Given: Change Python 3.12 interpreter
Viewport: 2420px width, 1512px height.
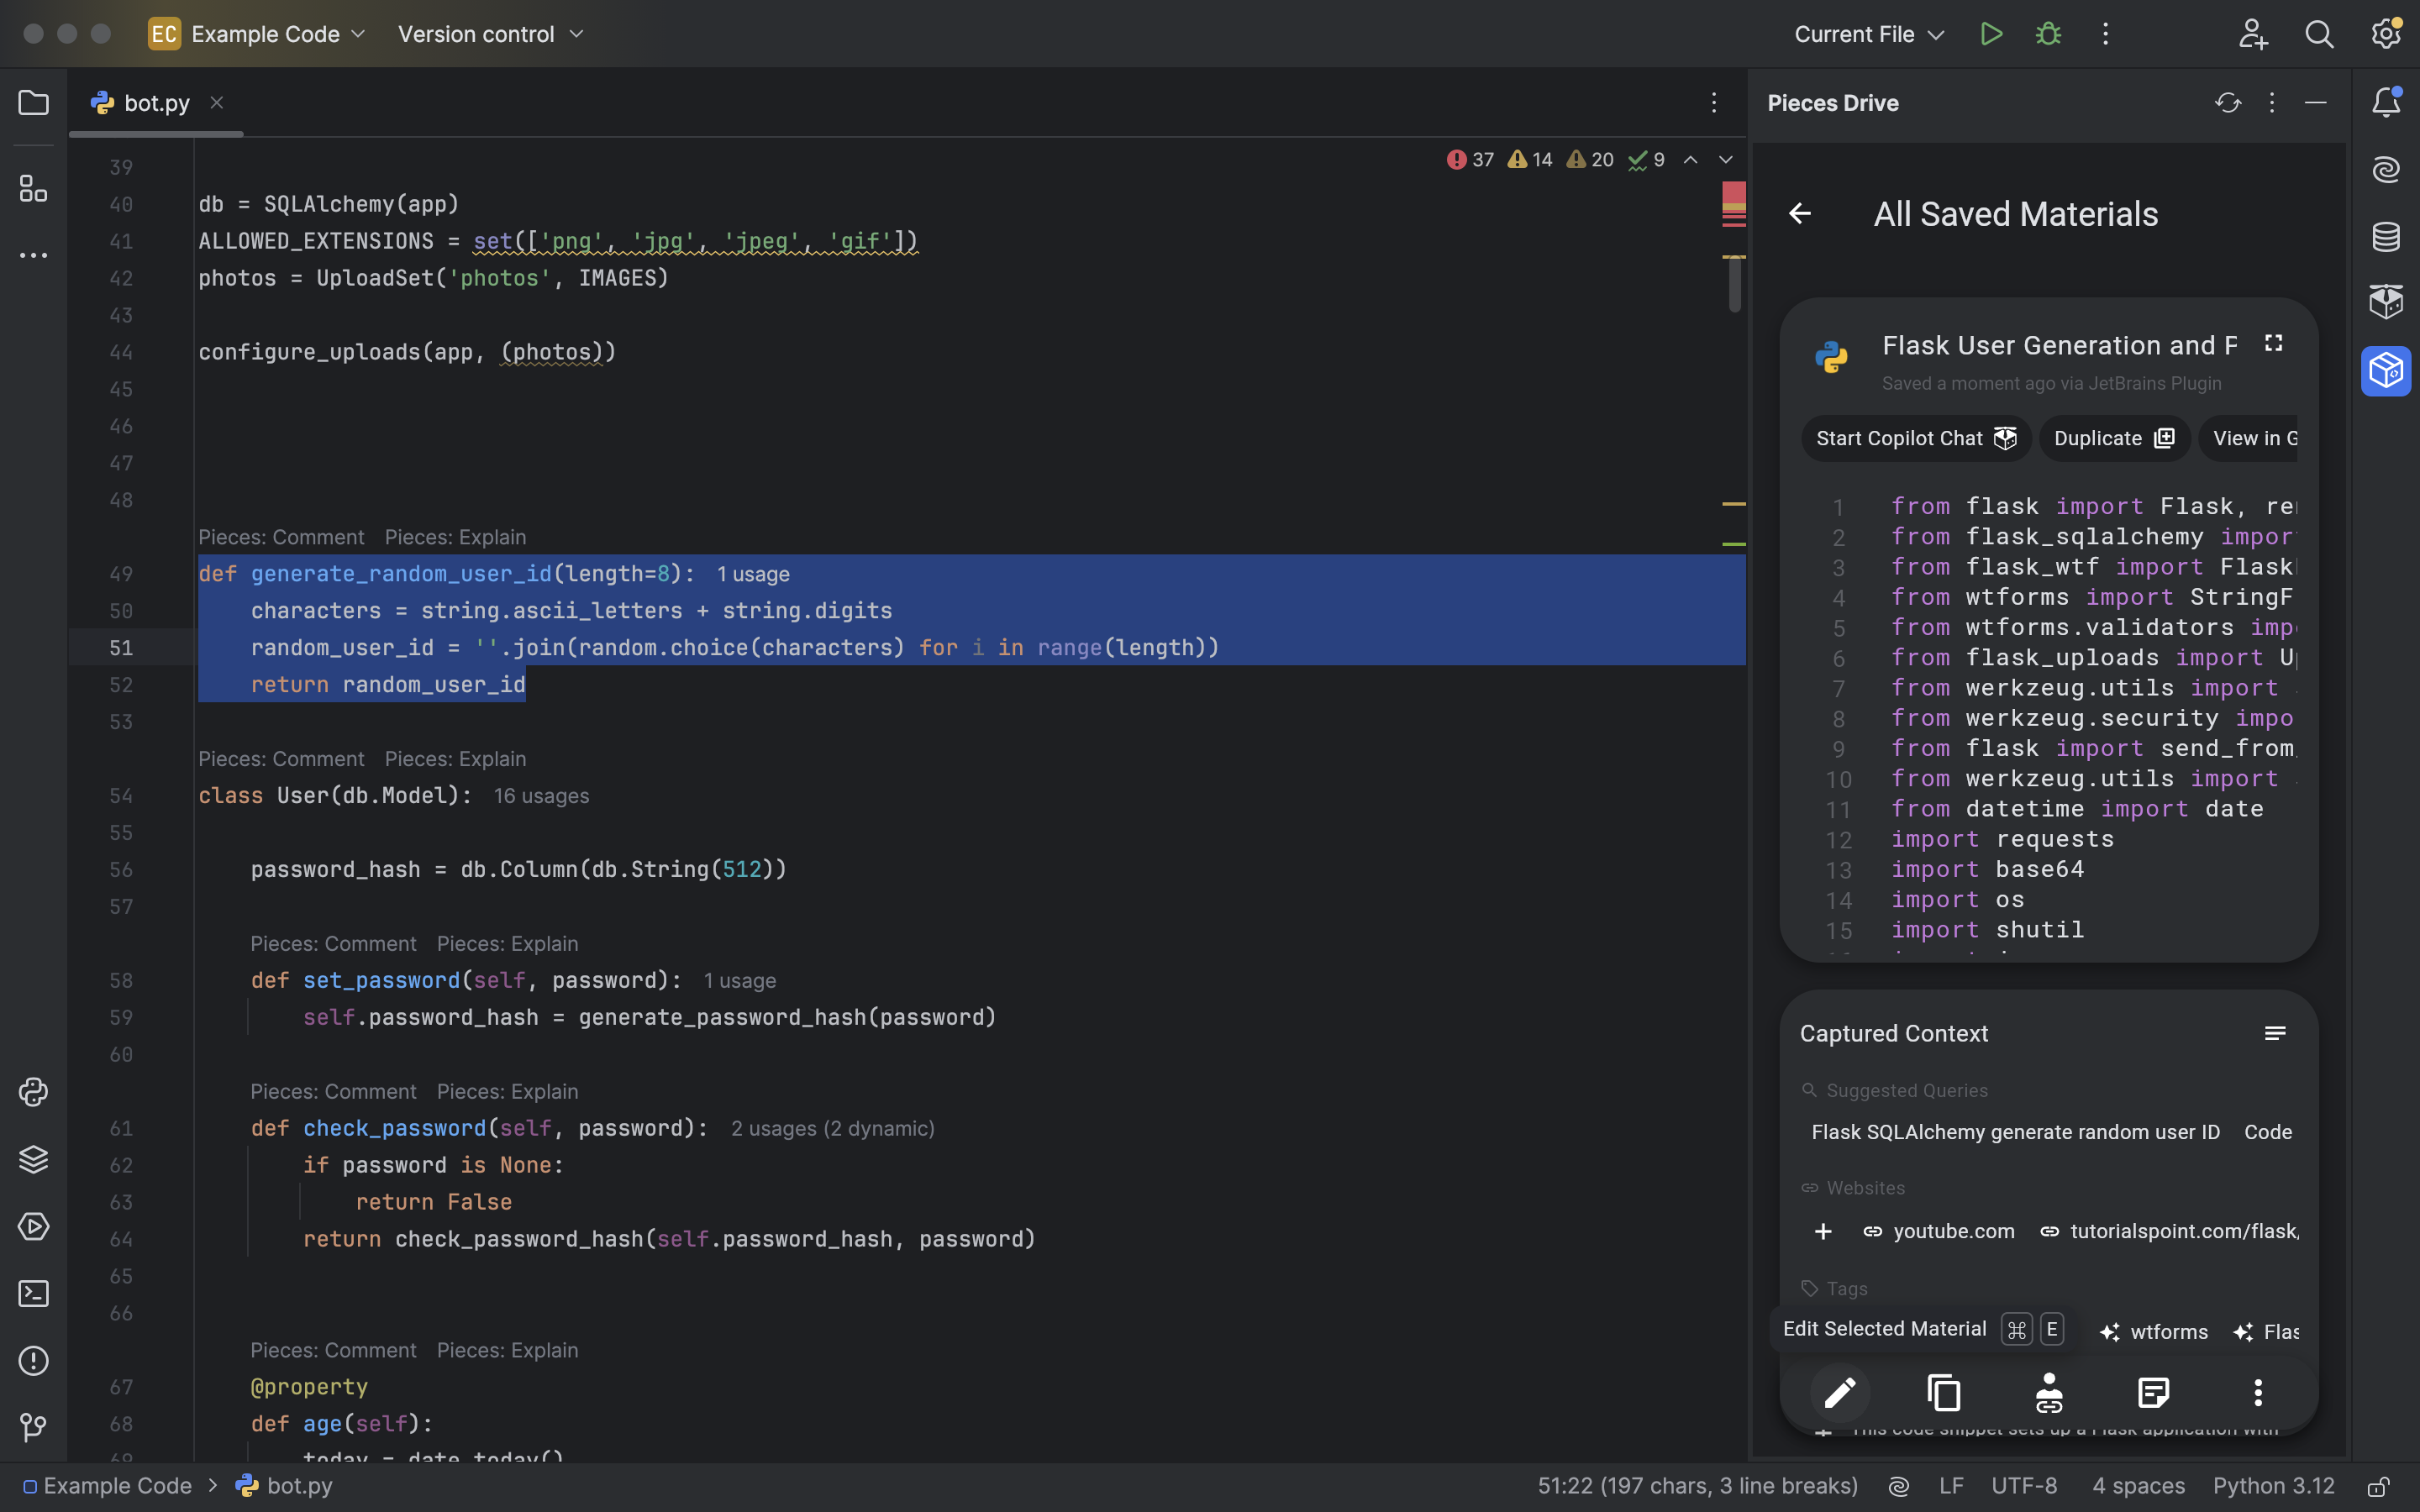Looking at the screenshot, I should 2273,1486.
